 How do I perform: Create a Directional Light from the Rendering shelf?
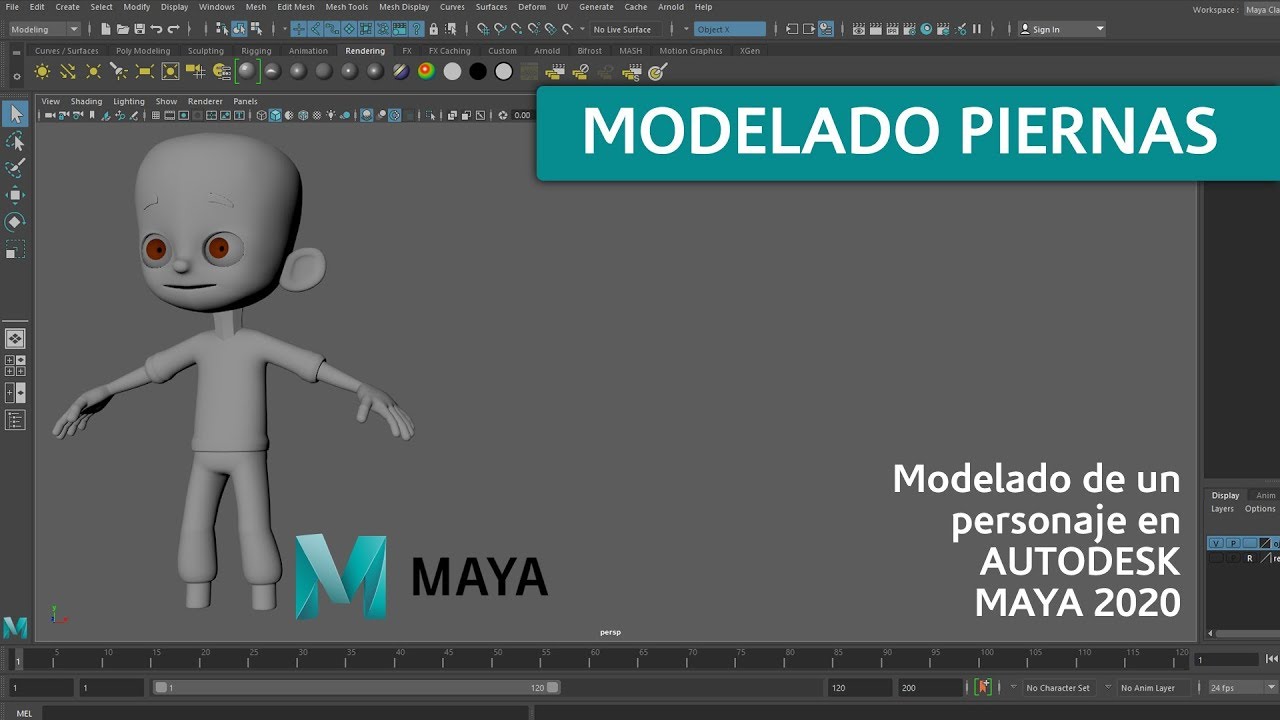(68, 71)
